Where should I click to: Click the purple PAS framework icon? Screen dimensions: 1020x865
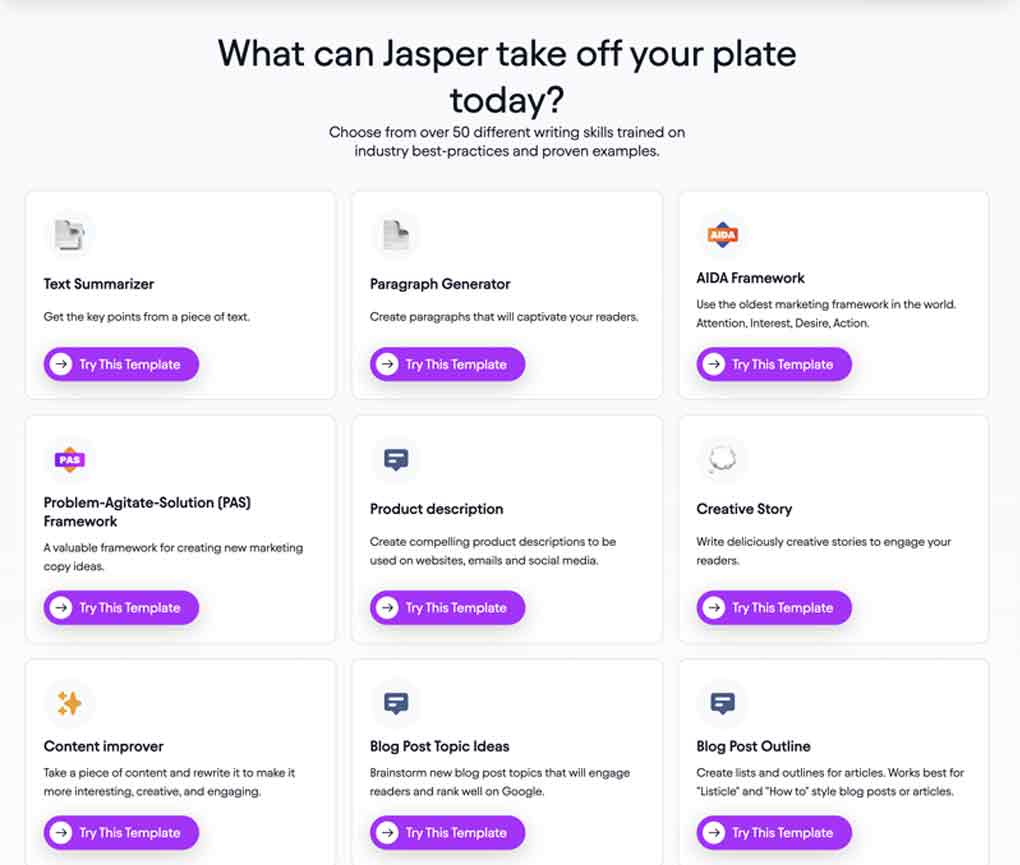point(70,460)
